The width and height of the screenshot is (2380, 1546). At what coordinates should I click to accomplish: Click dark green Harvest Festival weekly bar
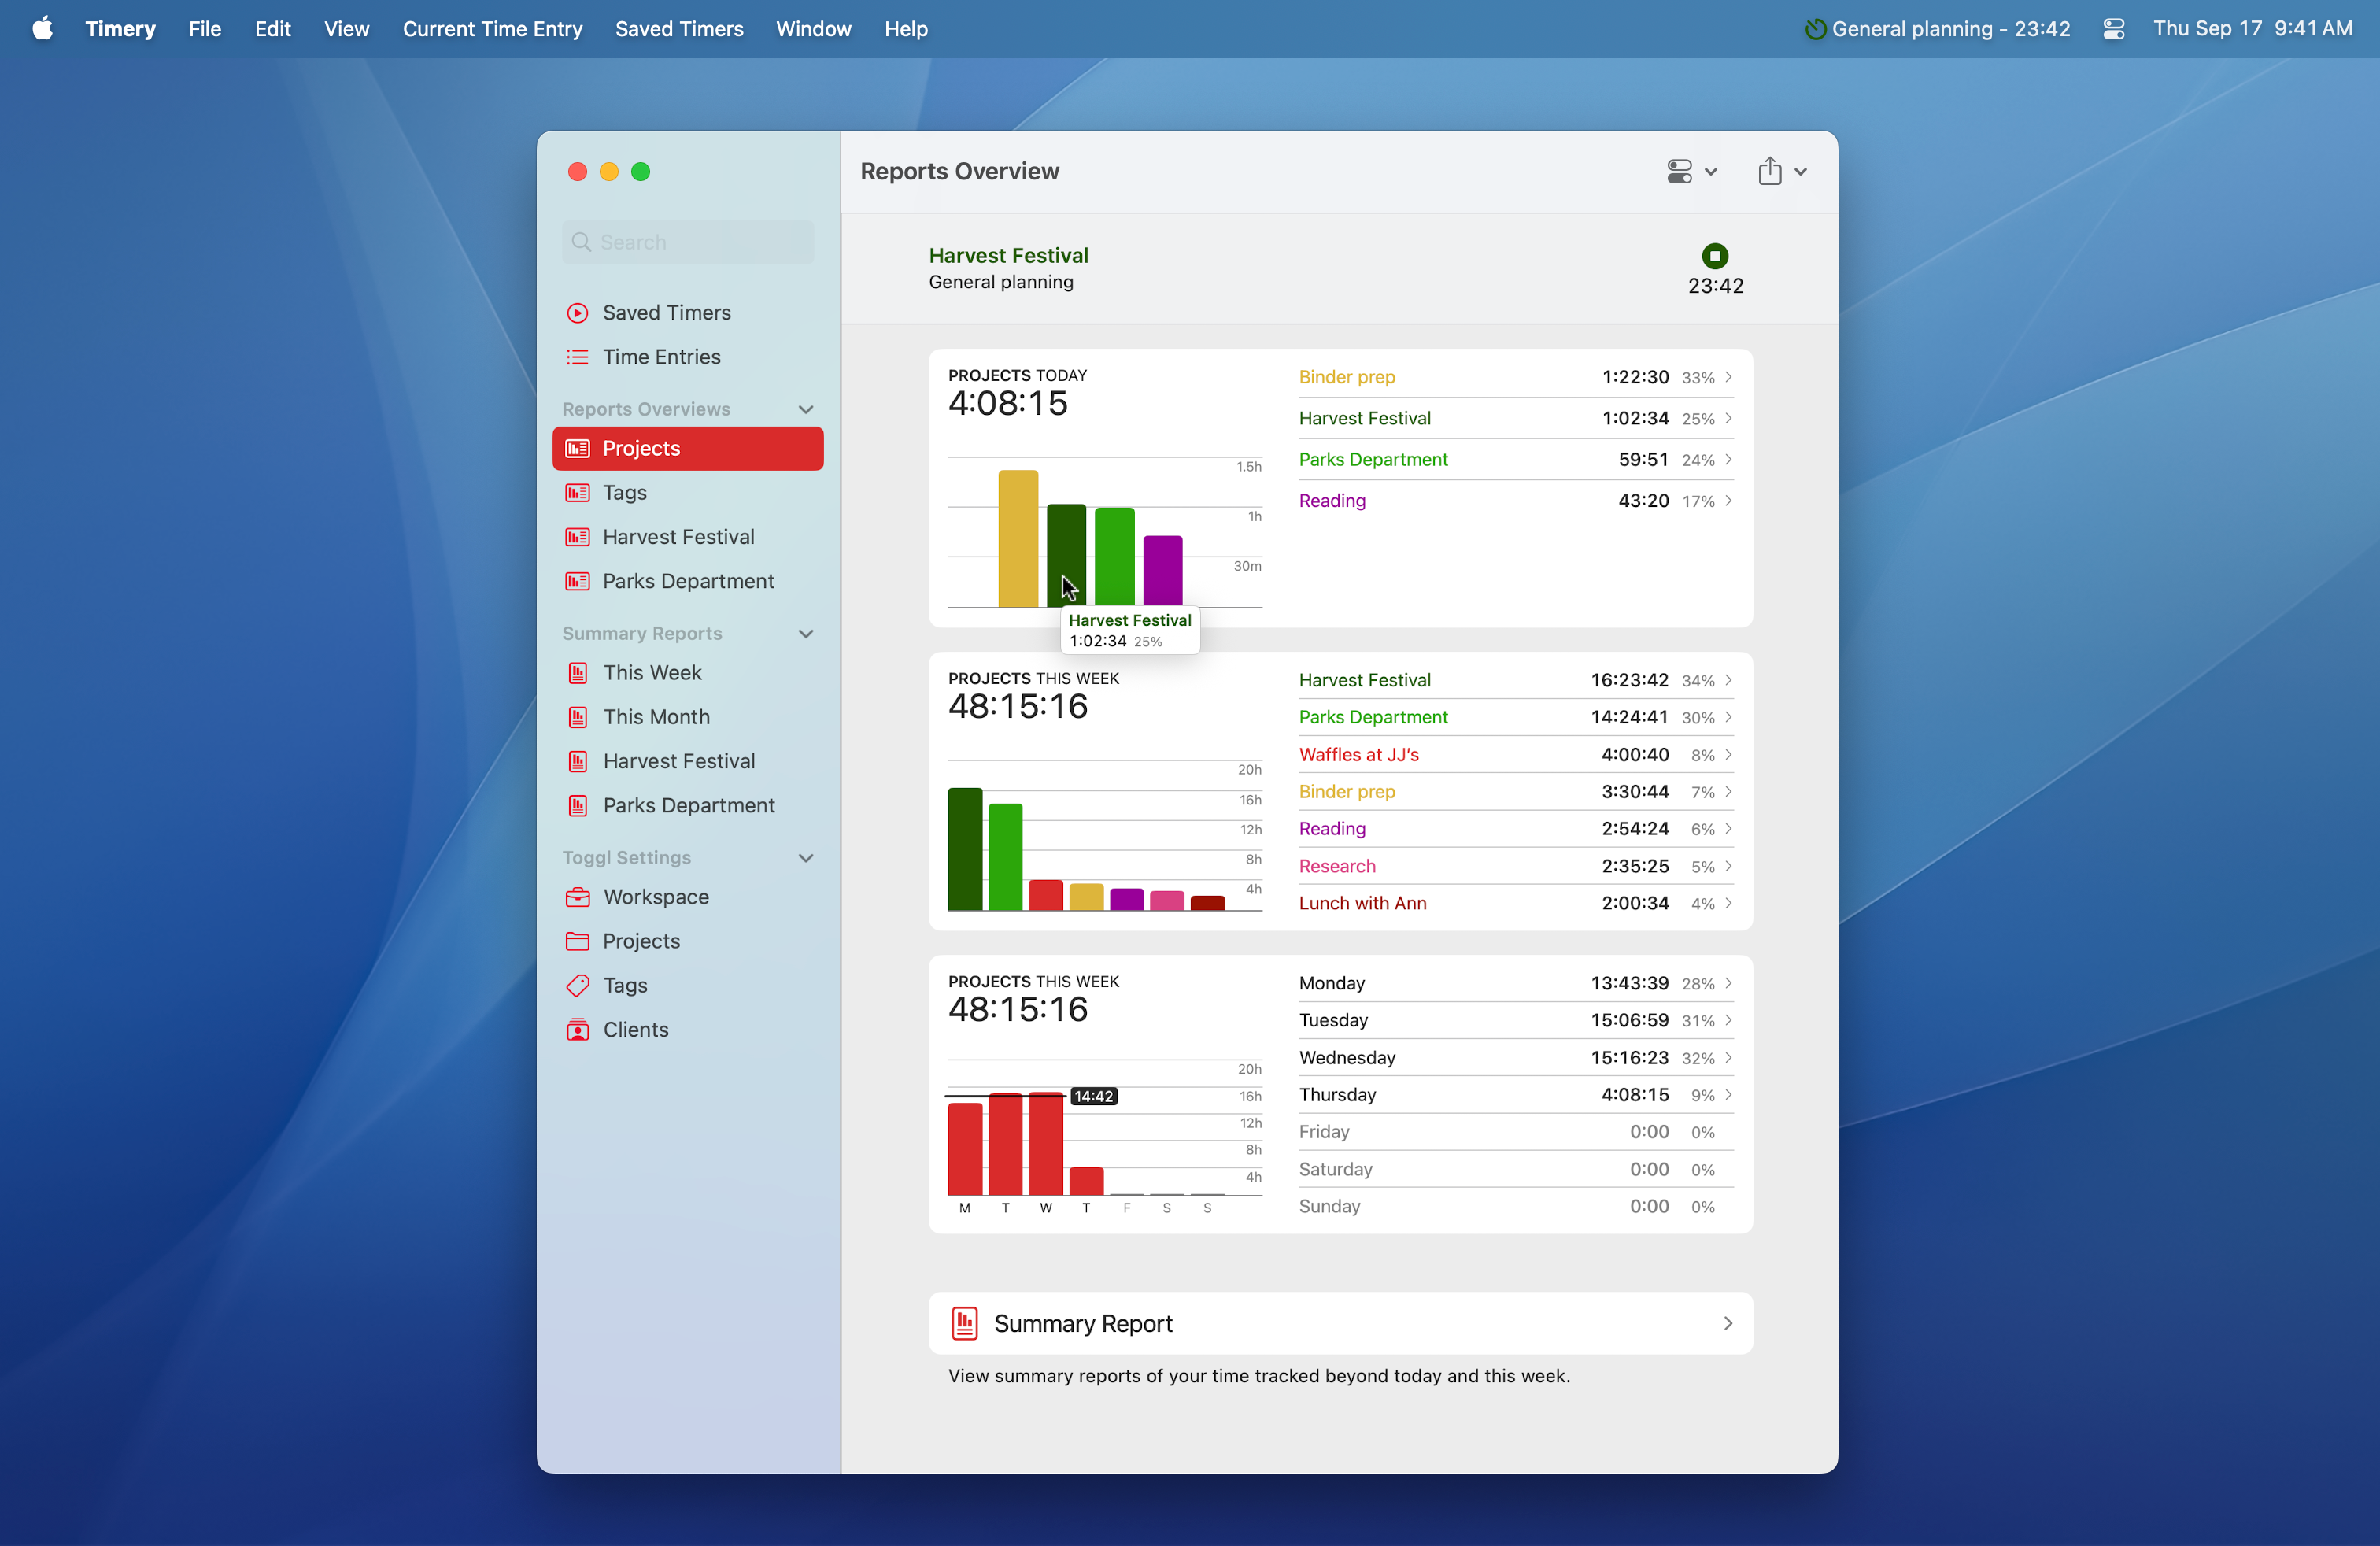click(964, 849)
